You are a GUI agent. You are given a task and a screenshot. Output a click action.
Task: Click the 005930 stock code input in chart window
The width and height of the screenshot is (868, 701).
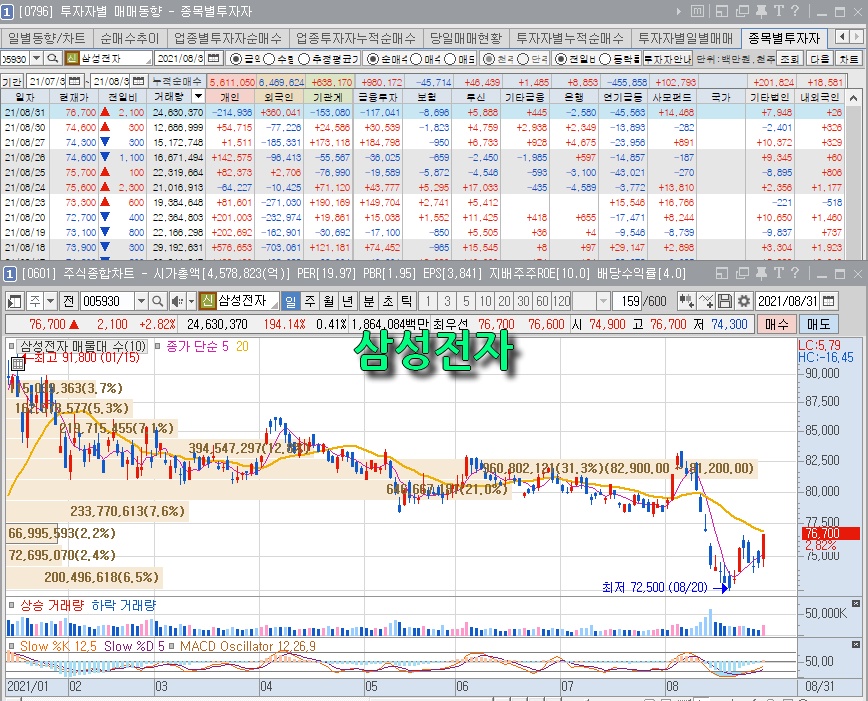coord(107,301)
